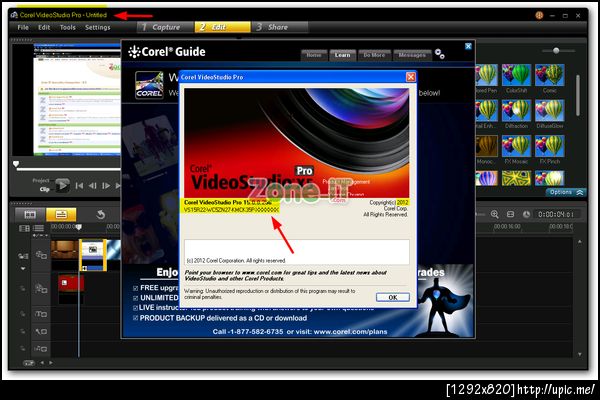The height and width of the screenshot is (400, 600).
Task: Switch preview to Project mode
Action: point(41,180)
